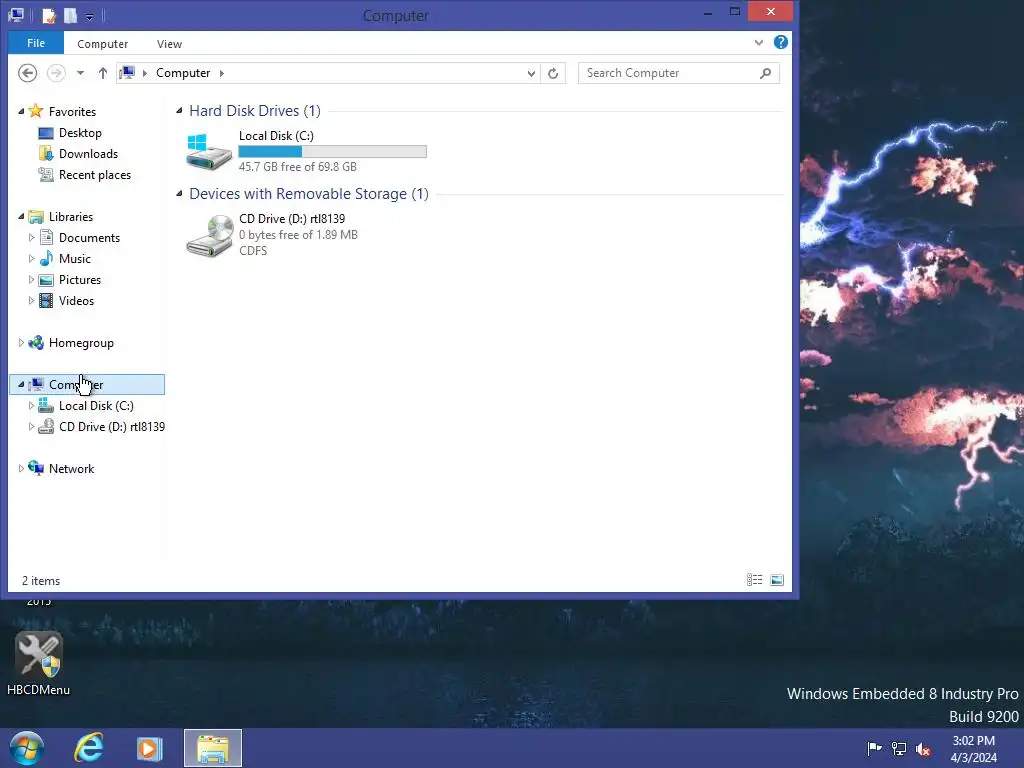Expand CD Drive (D:) rtl8139 in tree

click(31, 426)
